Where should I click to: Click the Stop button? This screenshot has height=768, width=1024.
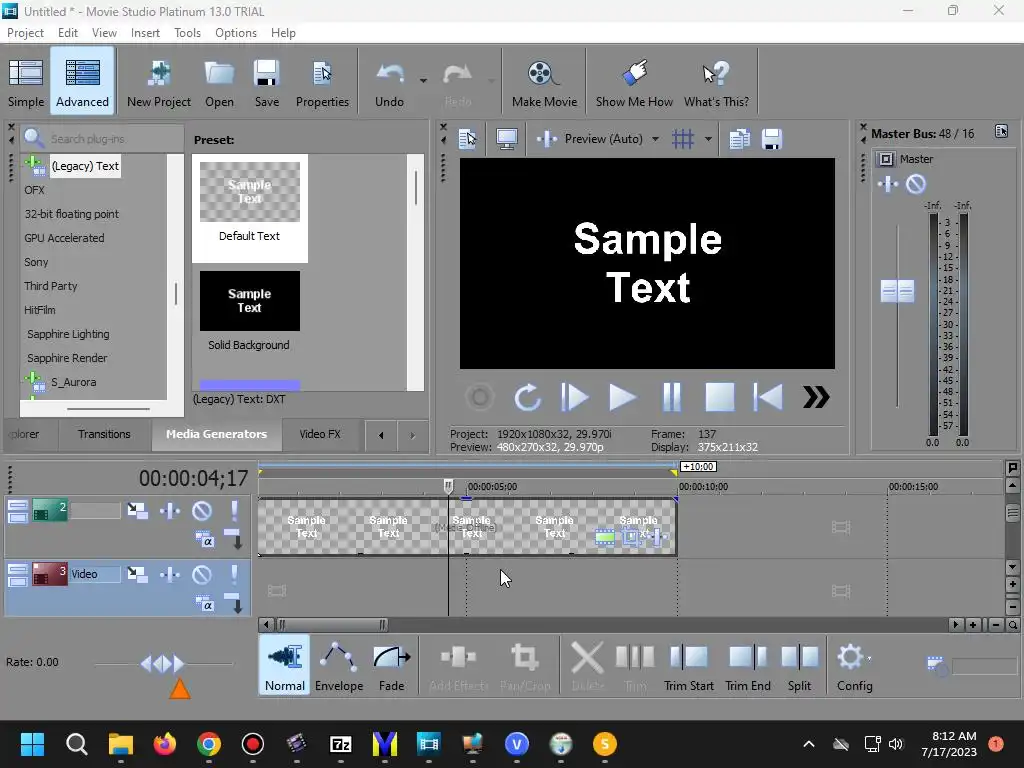tap(720, 396)
